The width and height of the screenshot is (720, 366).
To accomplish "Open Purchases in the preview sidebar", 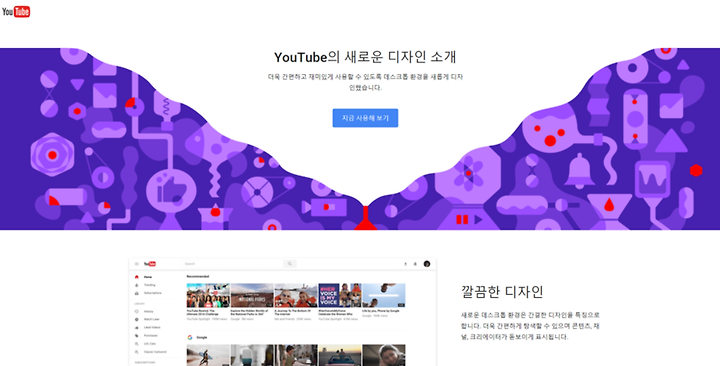I will (146, 336).
